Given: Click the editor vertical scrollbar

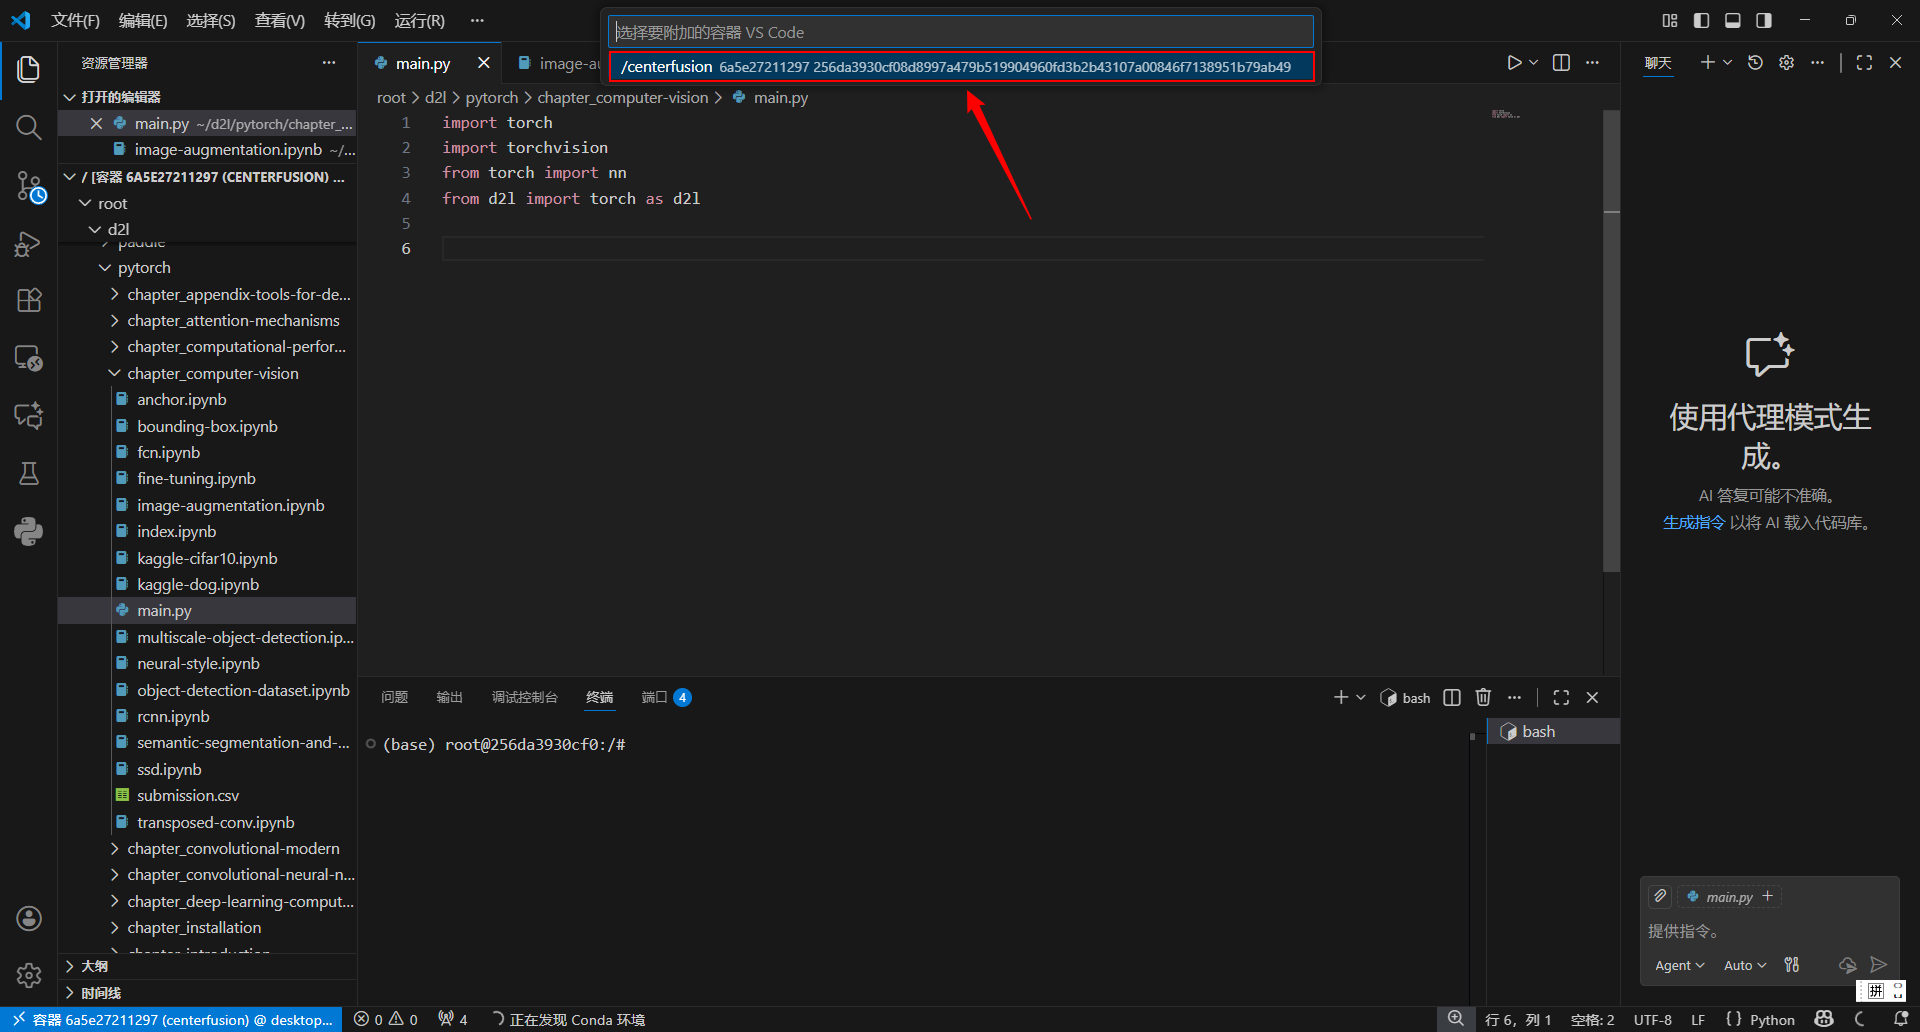Looking at the screenshot, I should [x=1611, y=340].
